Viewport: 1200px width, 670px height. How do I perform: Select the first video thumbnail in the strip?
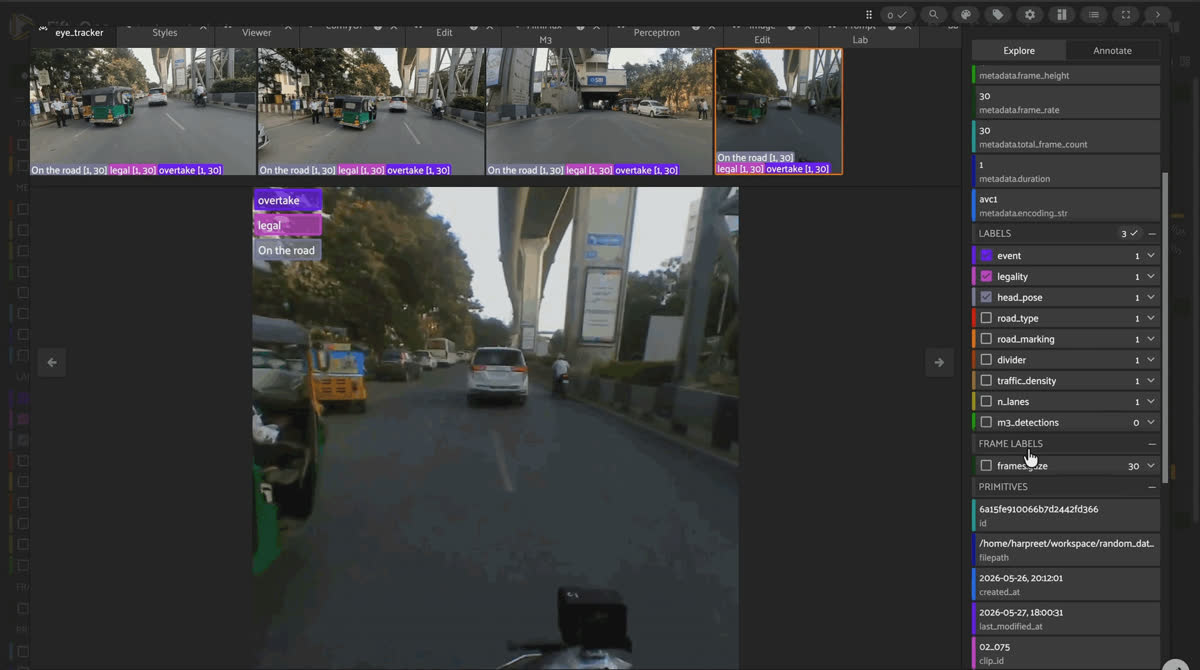143,112
